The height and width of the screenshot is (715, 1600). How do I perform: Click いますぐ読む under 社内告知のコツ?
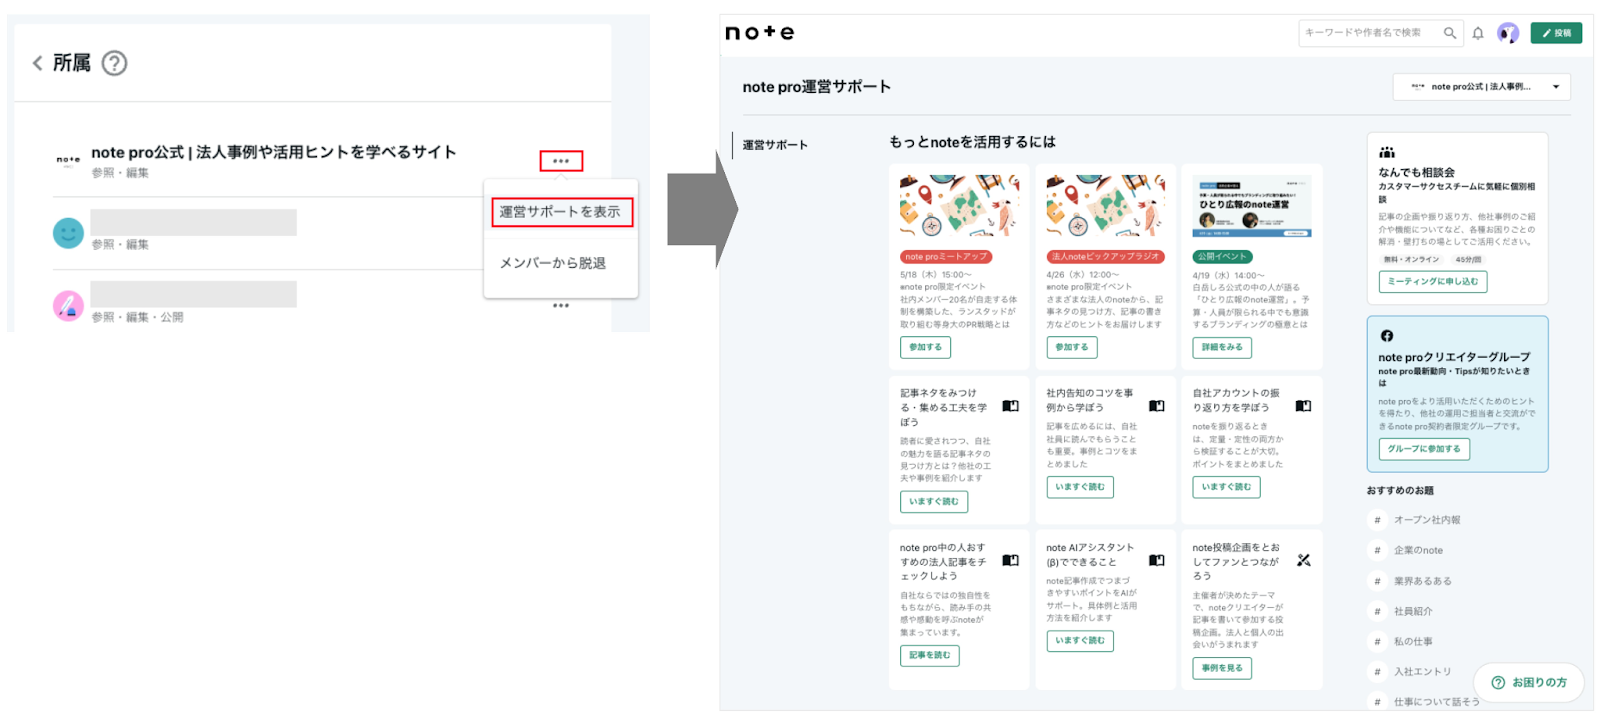pos(1080,487)
